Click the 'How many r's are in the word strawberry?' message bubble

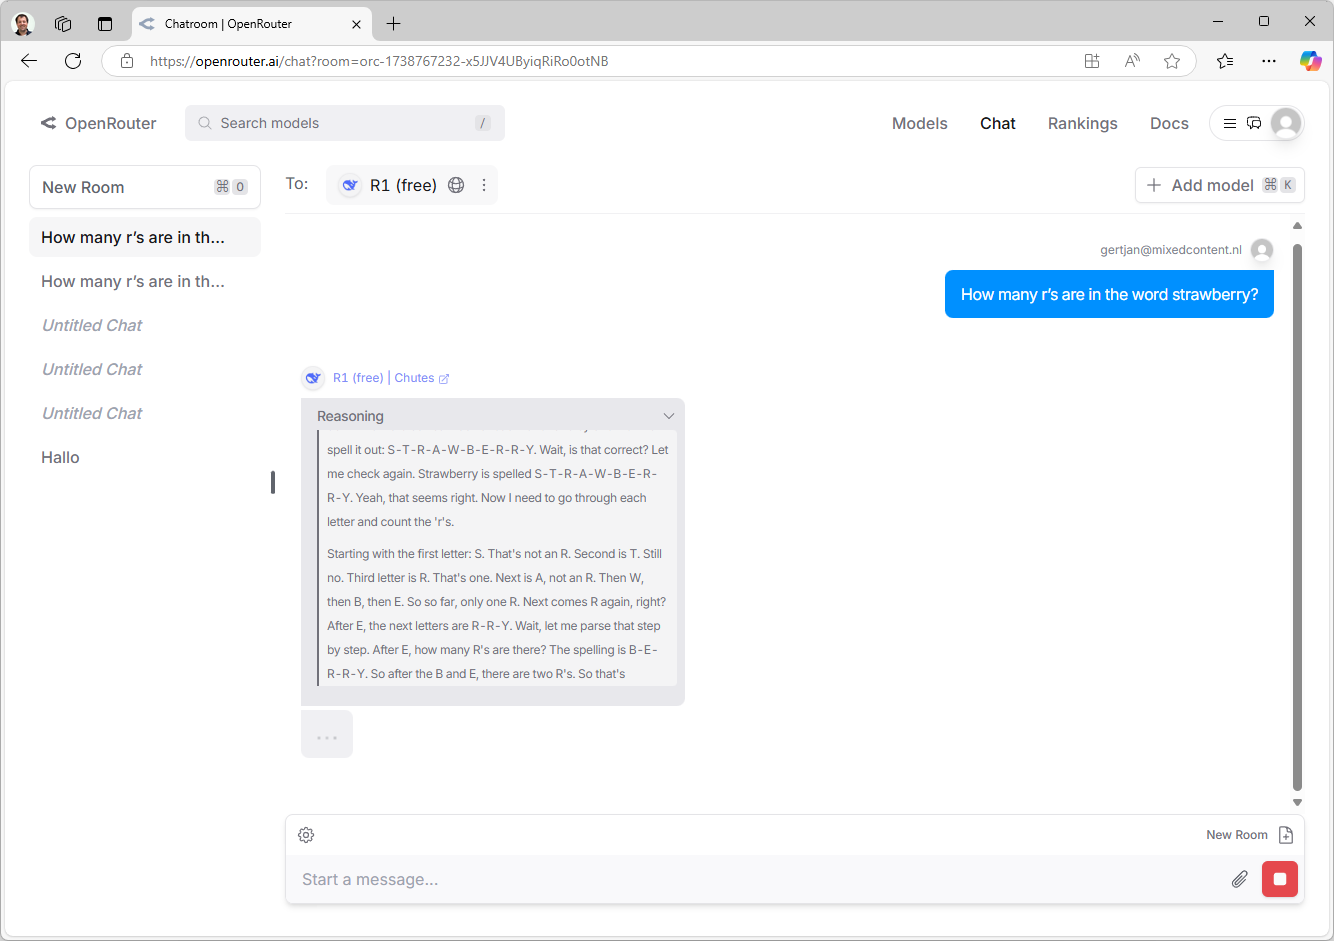1109,294
